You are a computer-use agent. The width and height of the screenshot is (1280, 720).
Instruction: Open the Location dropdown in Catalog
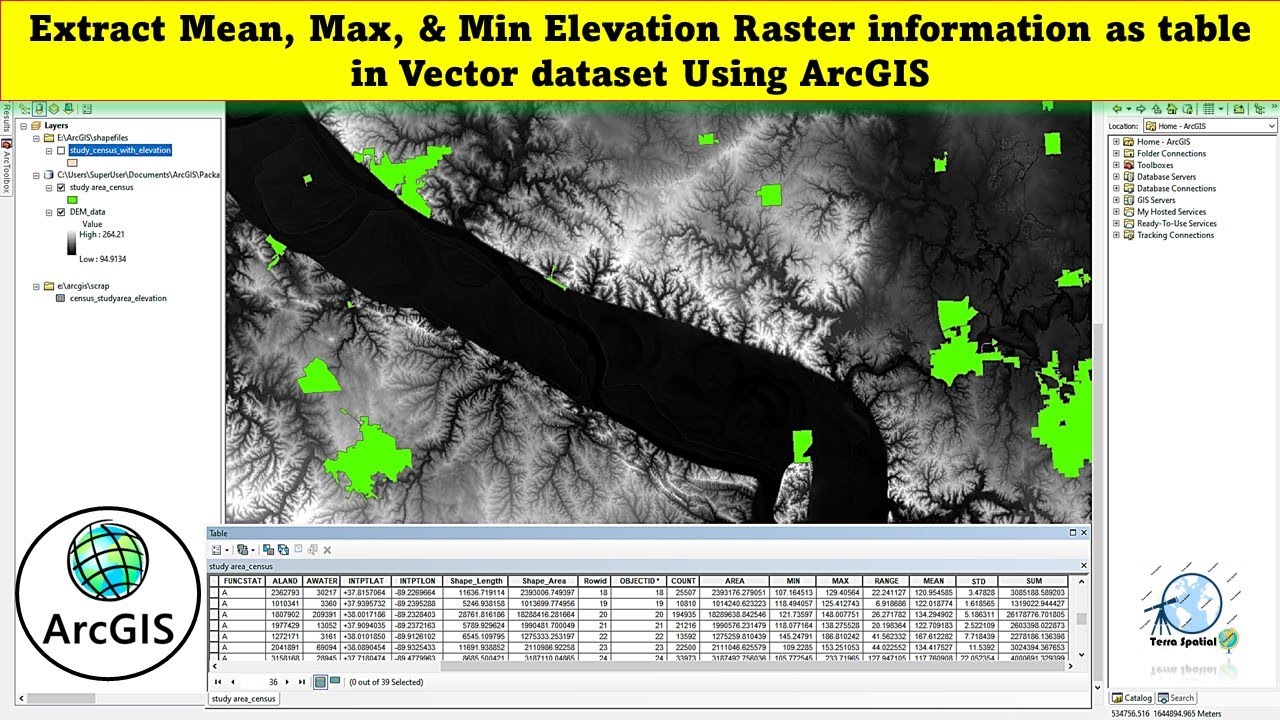coord(1271,126)
